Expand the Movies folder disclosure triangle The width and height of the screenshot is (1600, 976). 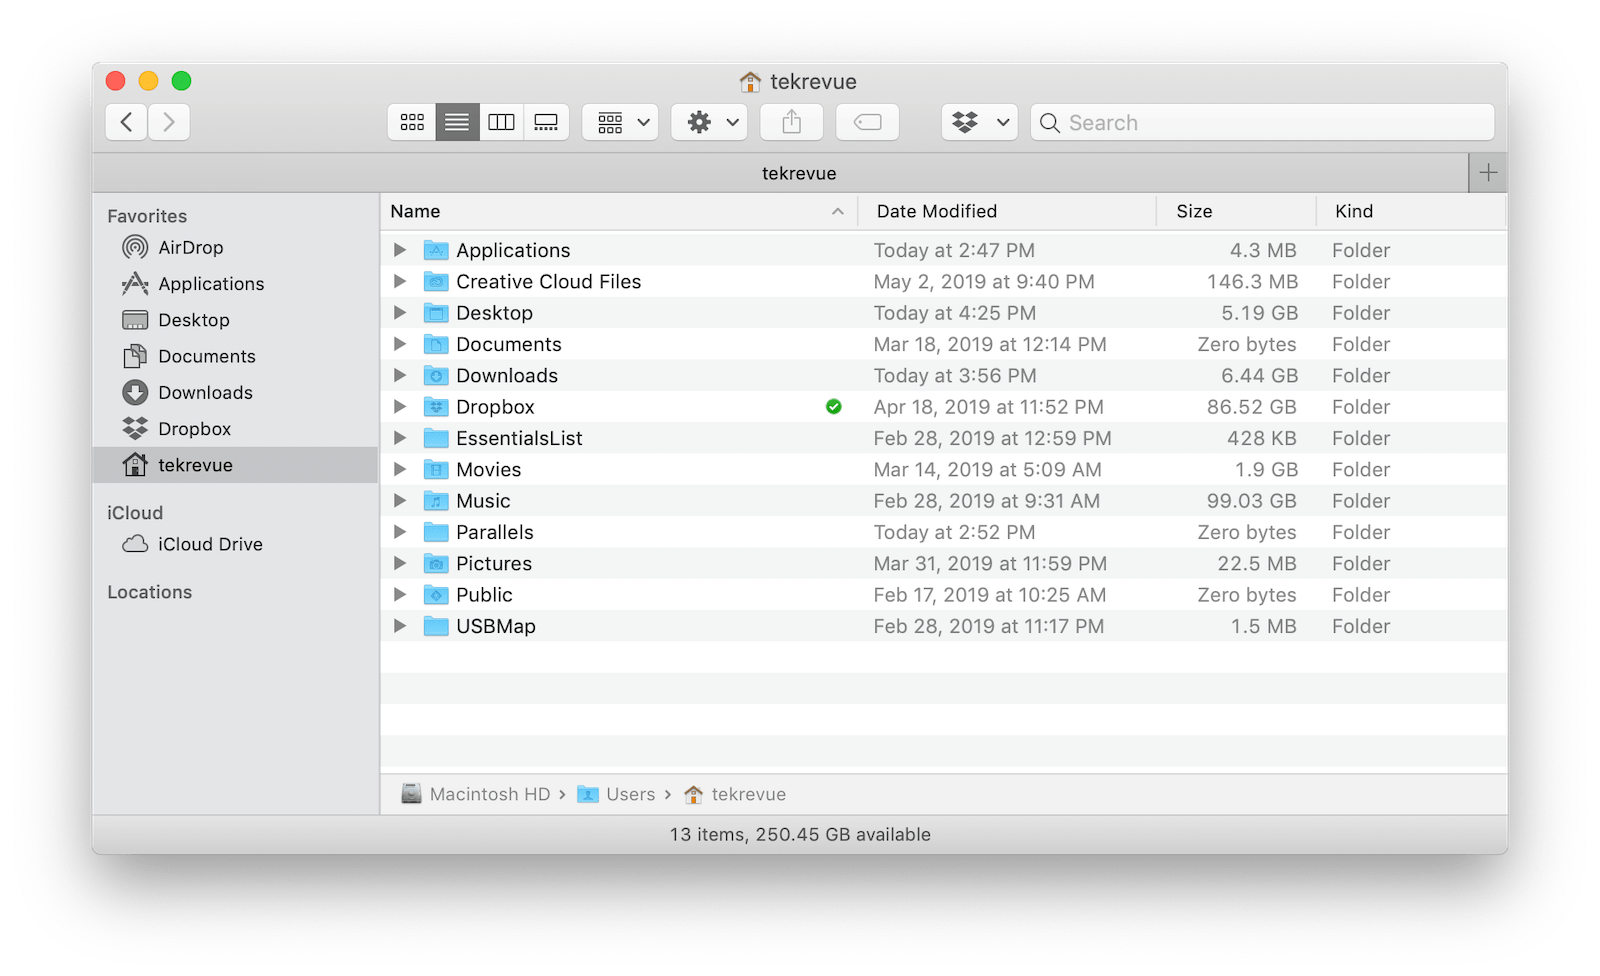pyautogui.click(x=400, y=469)
